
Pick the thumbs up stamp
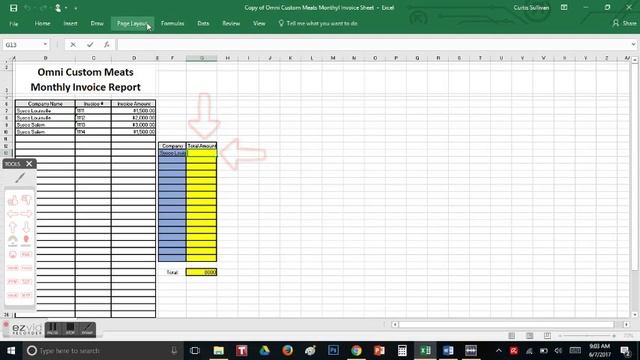pyautogui.click(x=13, y=200)
